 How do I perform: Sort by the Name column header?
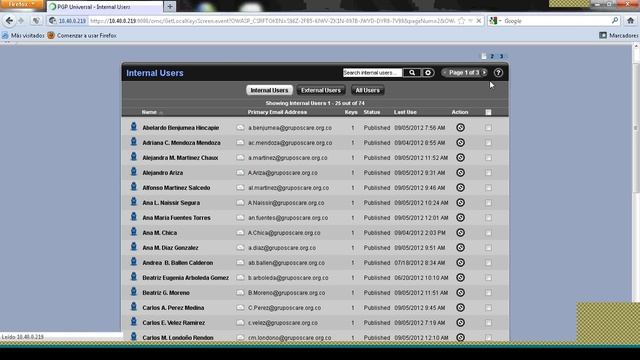pos(149,112)
